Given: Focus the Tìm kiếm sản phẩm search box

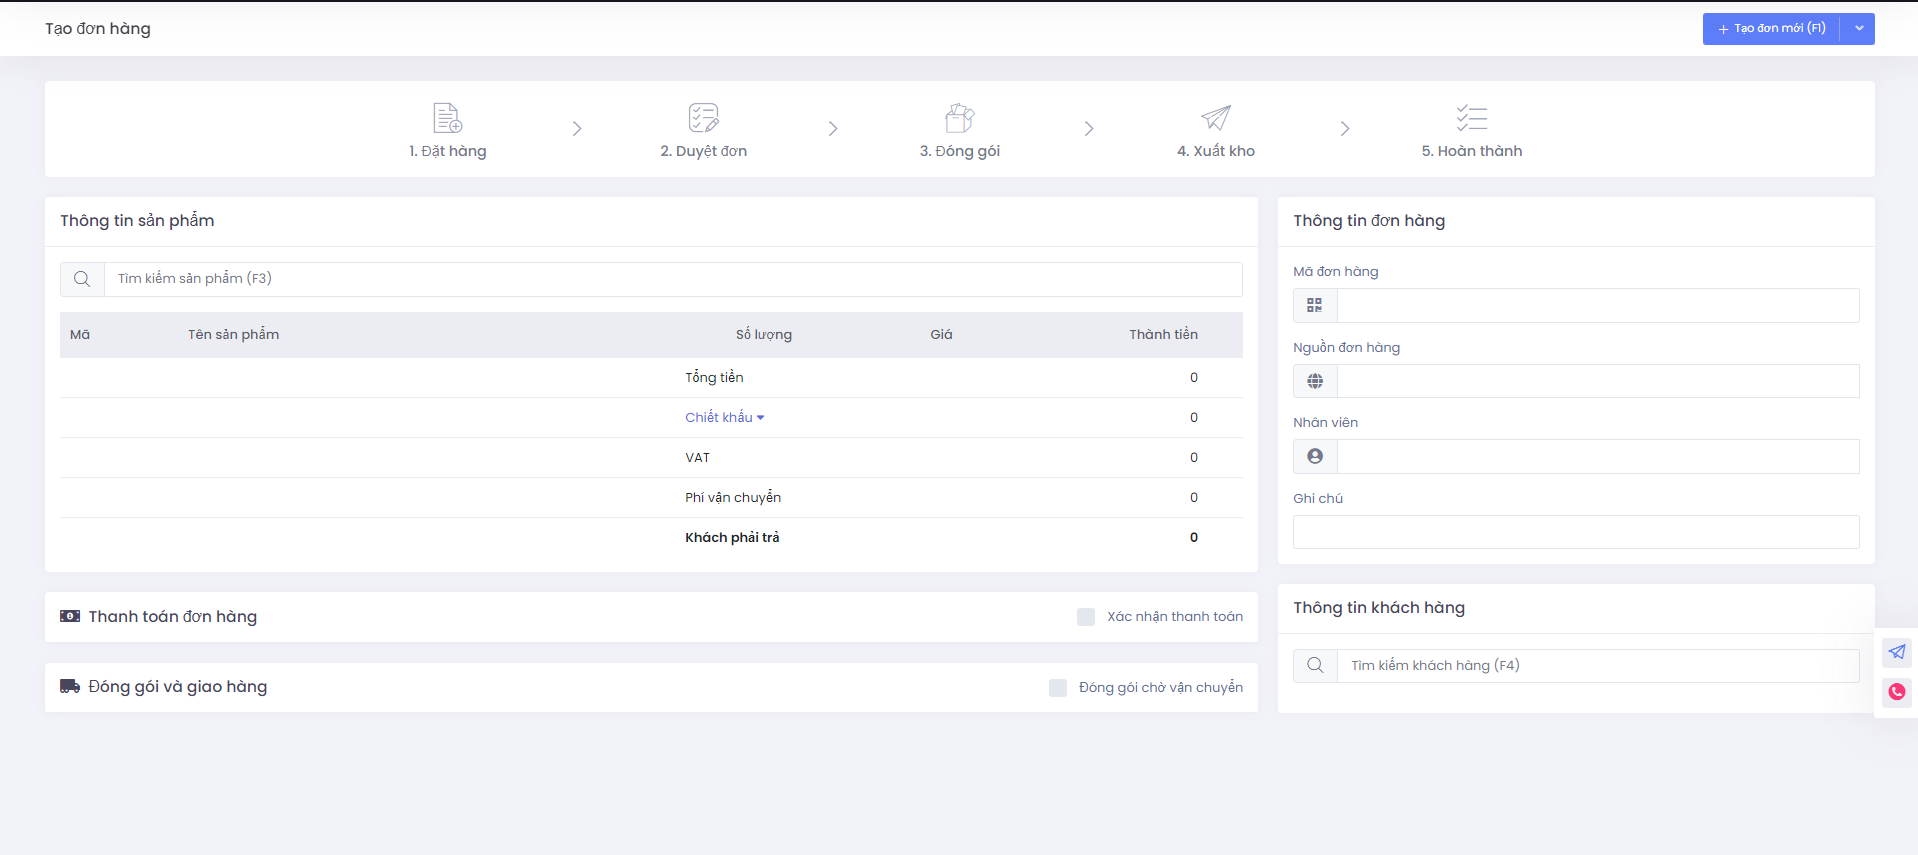Looking at the screenshot, I should click(672, 279).
